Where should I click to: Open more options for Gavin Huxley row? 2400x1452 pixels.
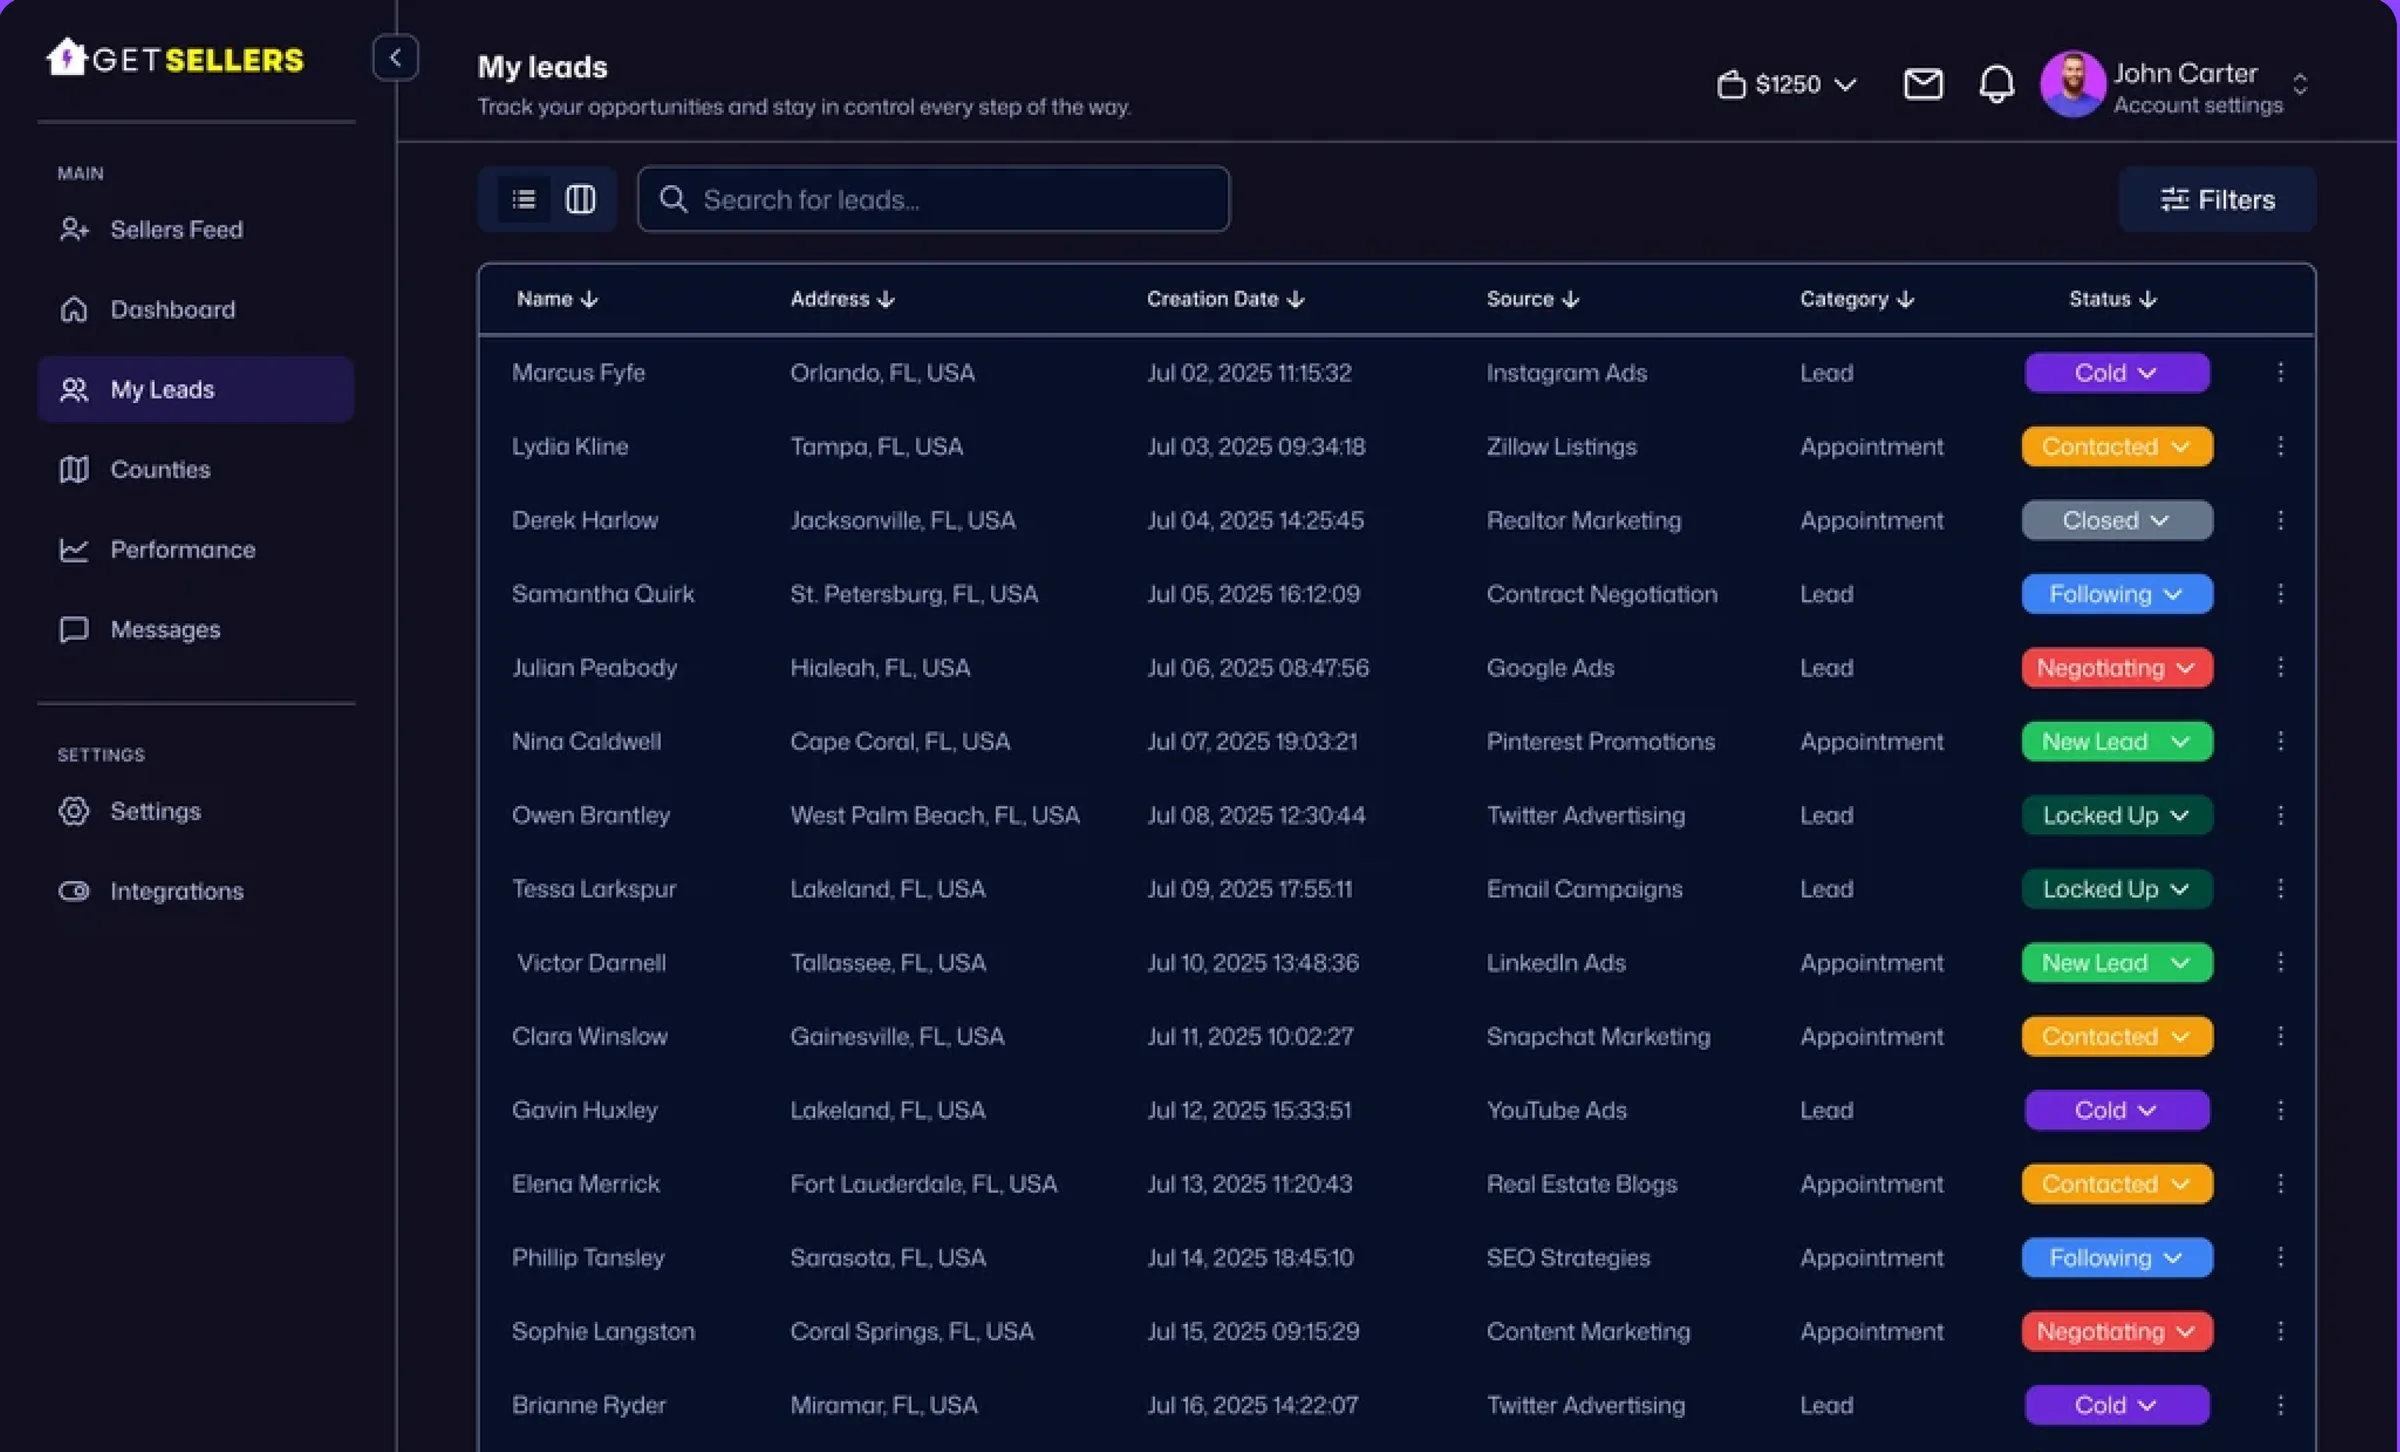coord(2280,1110)
